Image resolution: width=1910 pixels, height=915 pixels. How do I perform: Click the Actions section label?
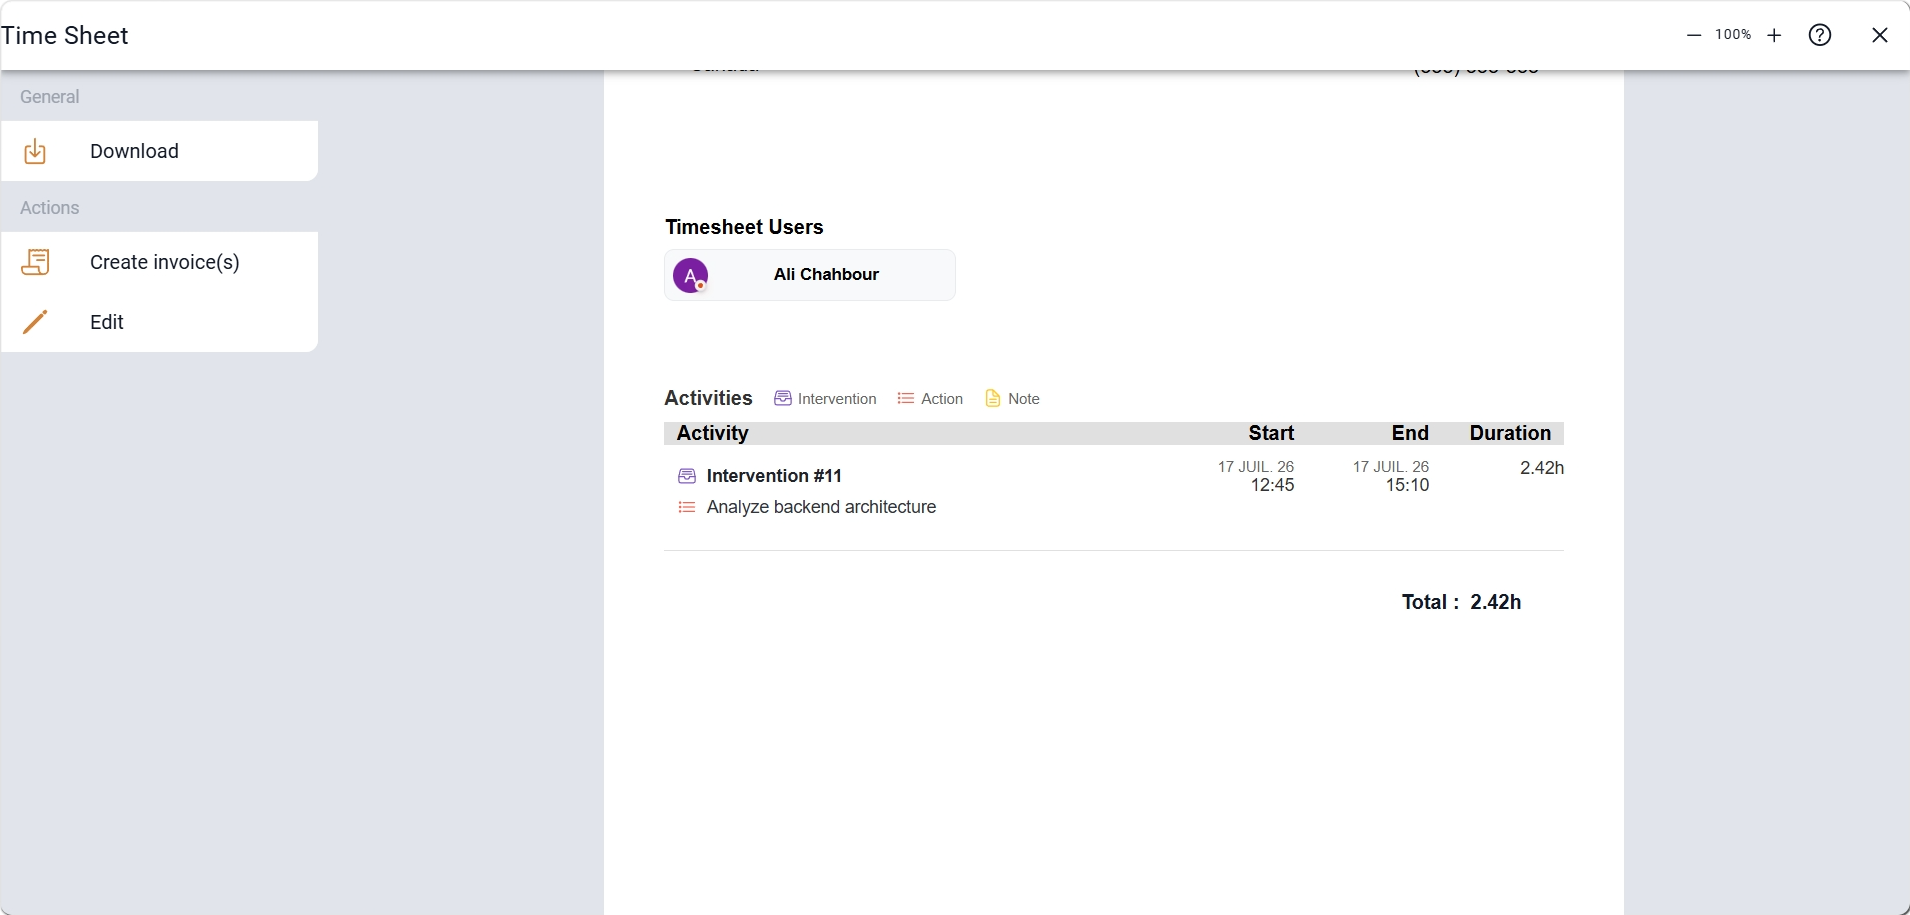click(x=49, y=208)
